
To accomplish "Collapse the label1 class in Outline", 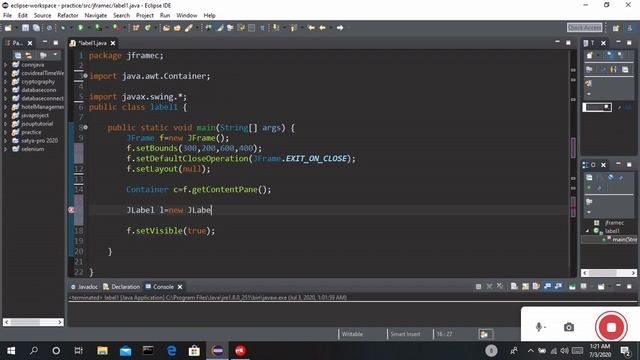I will (587, 231).
